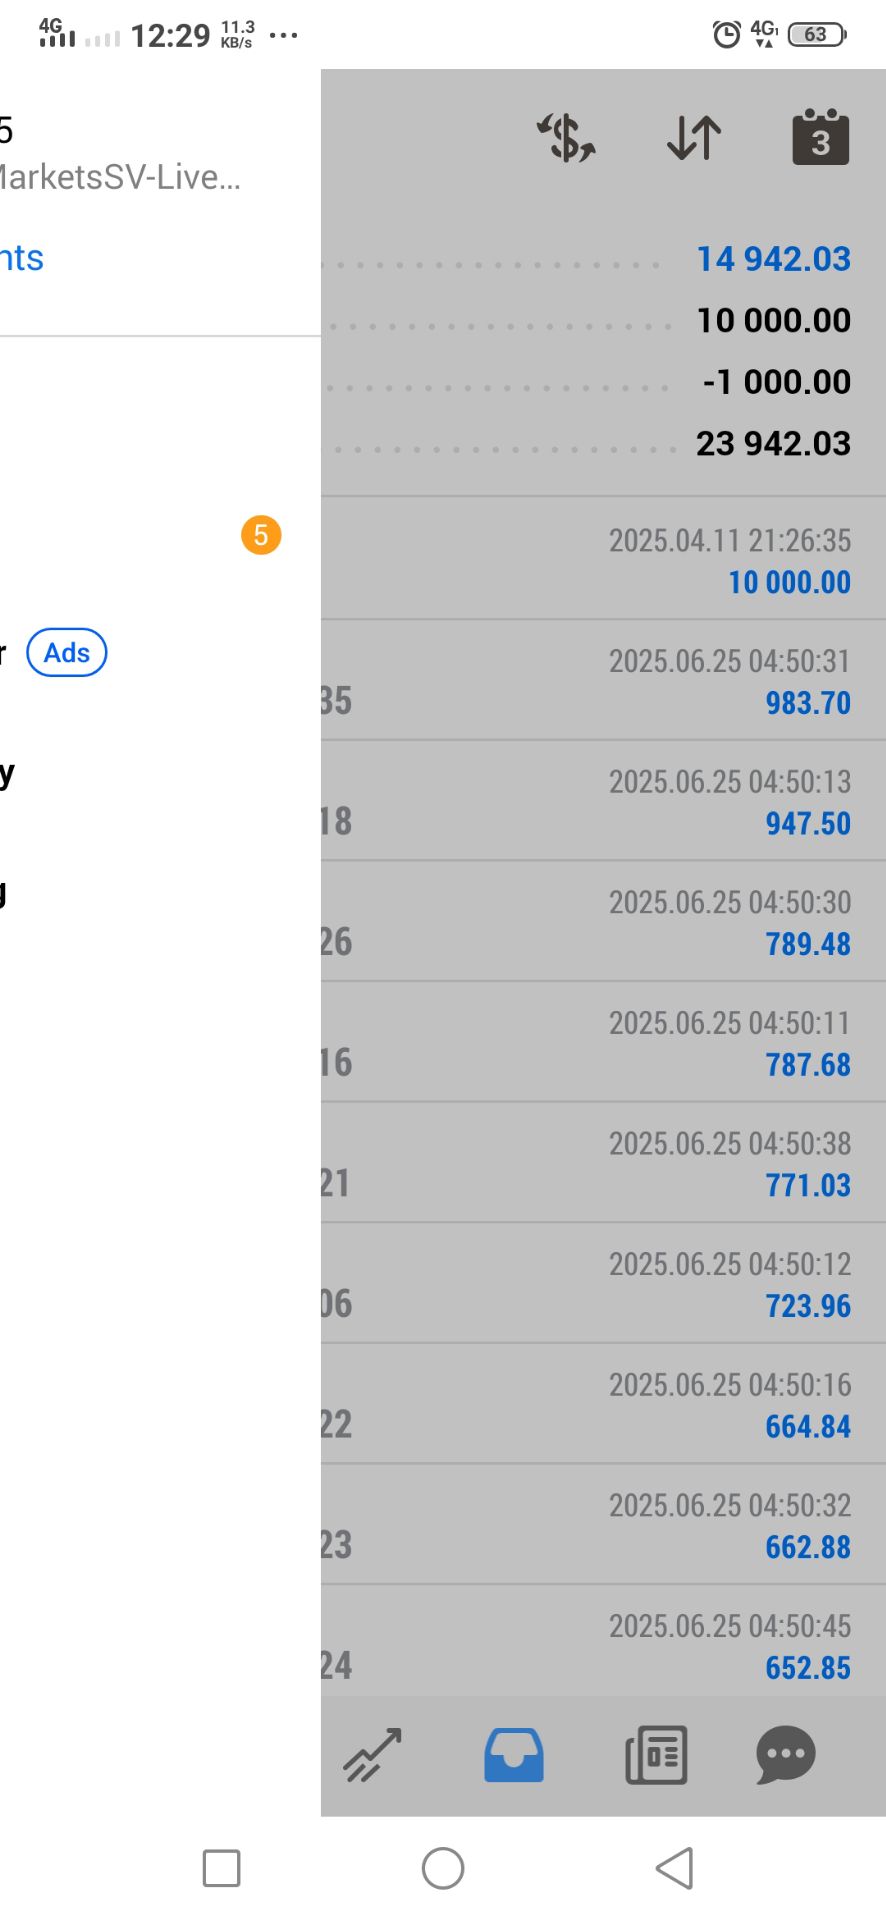Select the History inbox tab icon
This screenshot has height=1920, width=886.
(x=514, y=1755)
